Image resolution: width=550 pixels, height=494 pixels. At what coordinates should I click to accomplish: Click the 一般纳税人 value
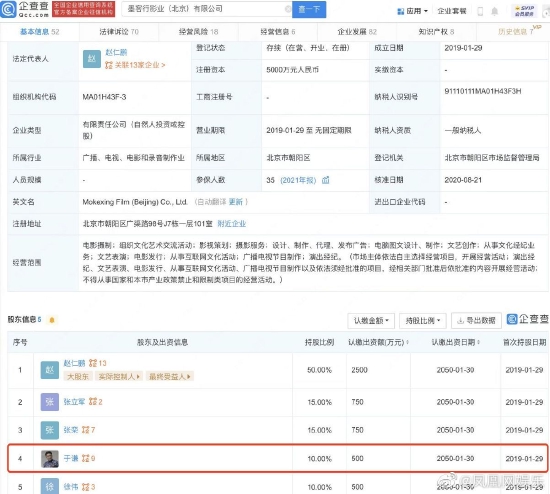pos(463,131)
